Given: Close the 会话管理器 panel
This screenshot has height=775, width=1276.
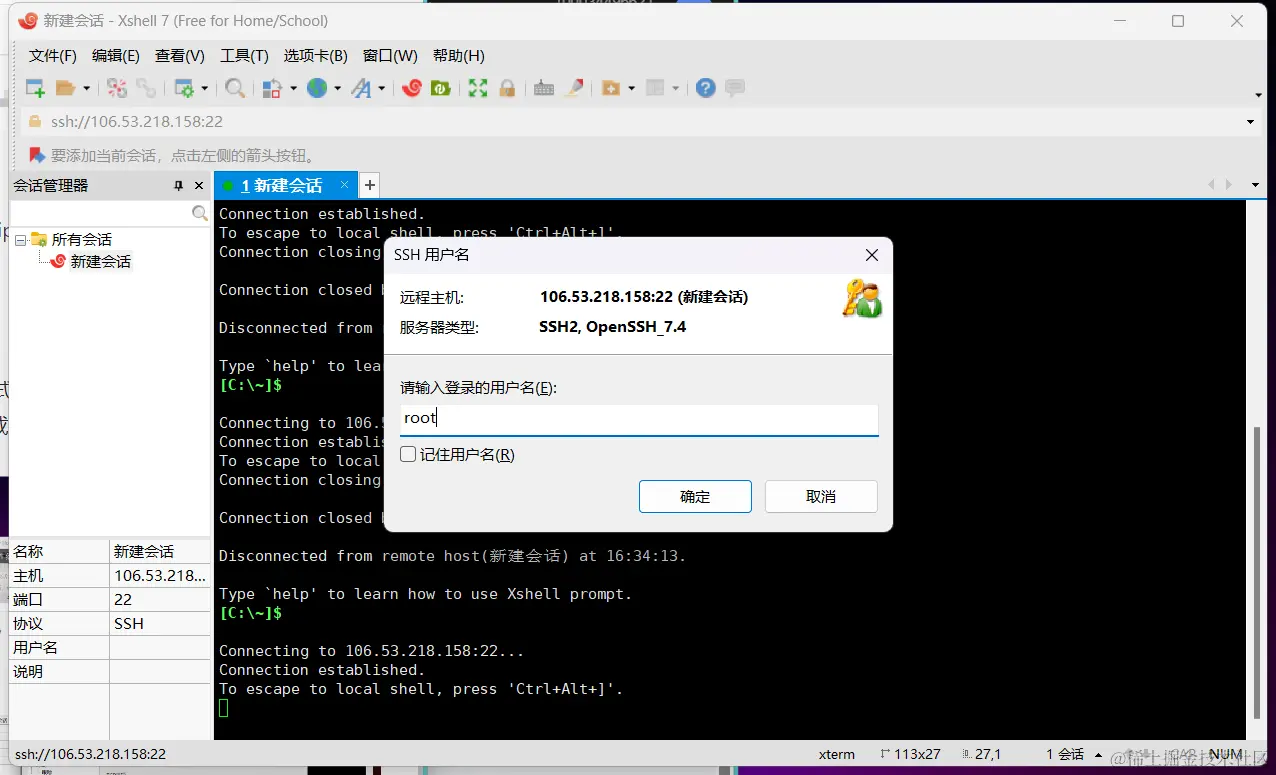Looking at the screenshot, I should point(201,186).
